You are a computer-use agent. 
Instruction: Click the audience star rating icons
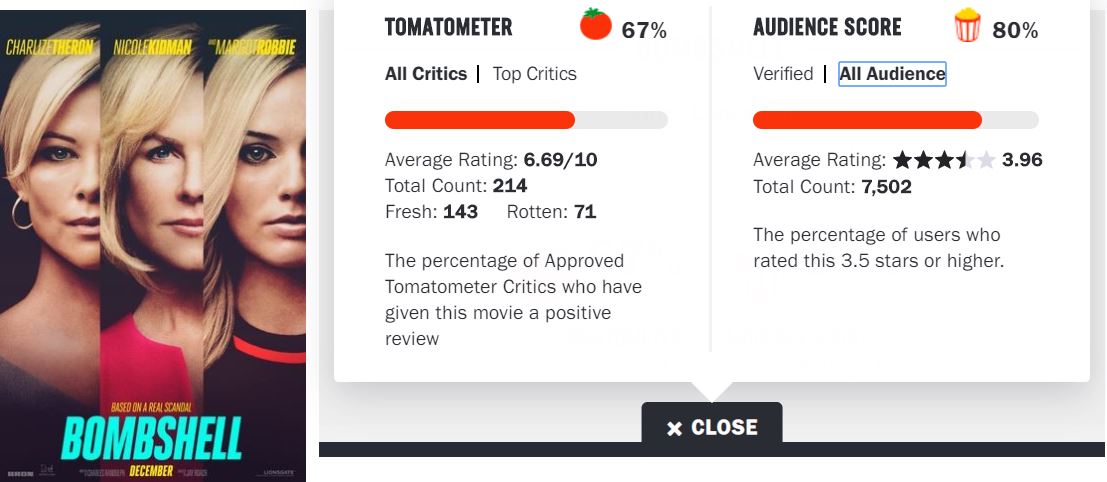point(943,160)
